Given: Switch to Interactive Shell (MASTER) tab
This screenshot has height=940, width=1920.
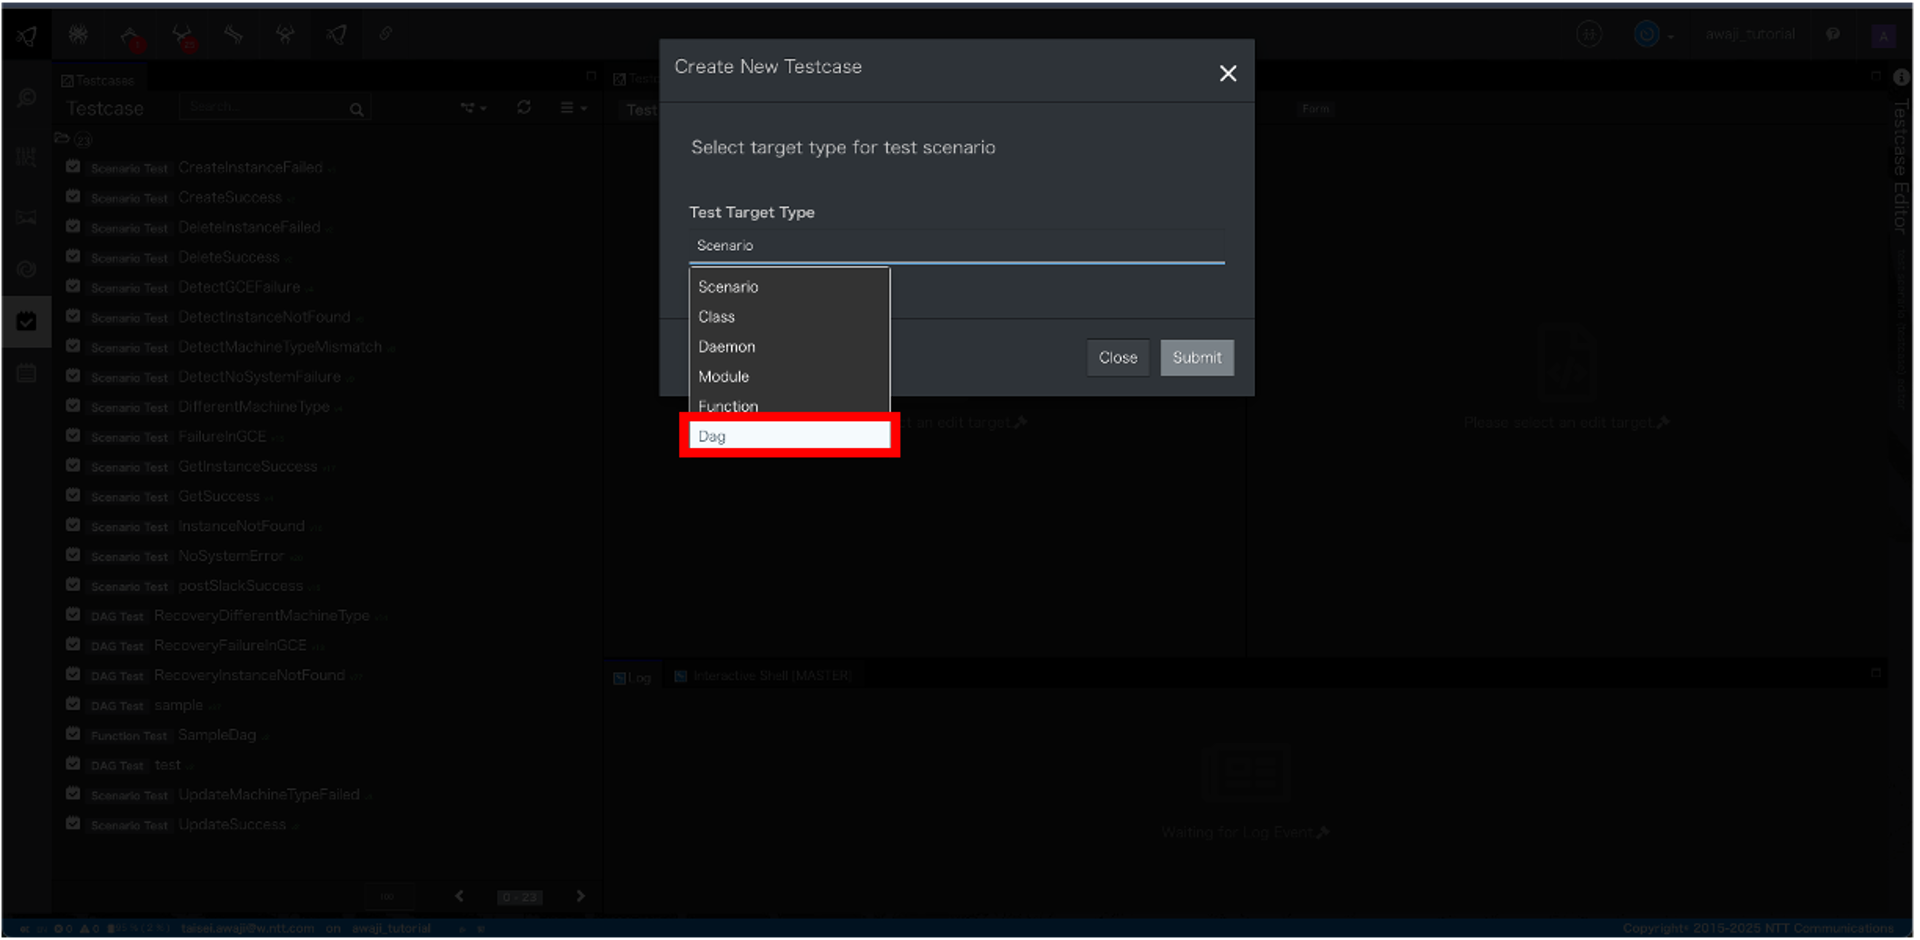Looking at the screenshot, I should coord(771,676).
